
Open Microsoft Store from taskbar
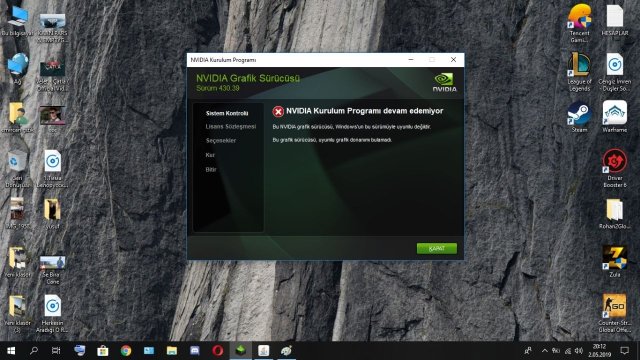click(102, 351)
